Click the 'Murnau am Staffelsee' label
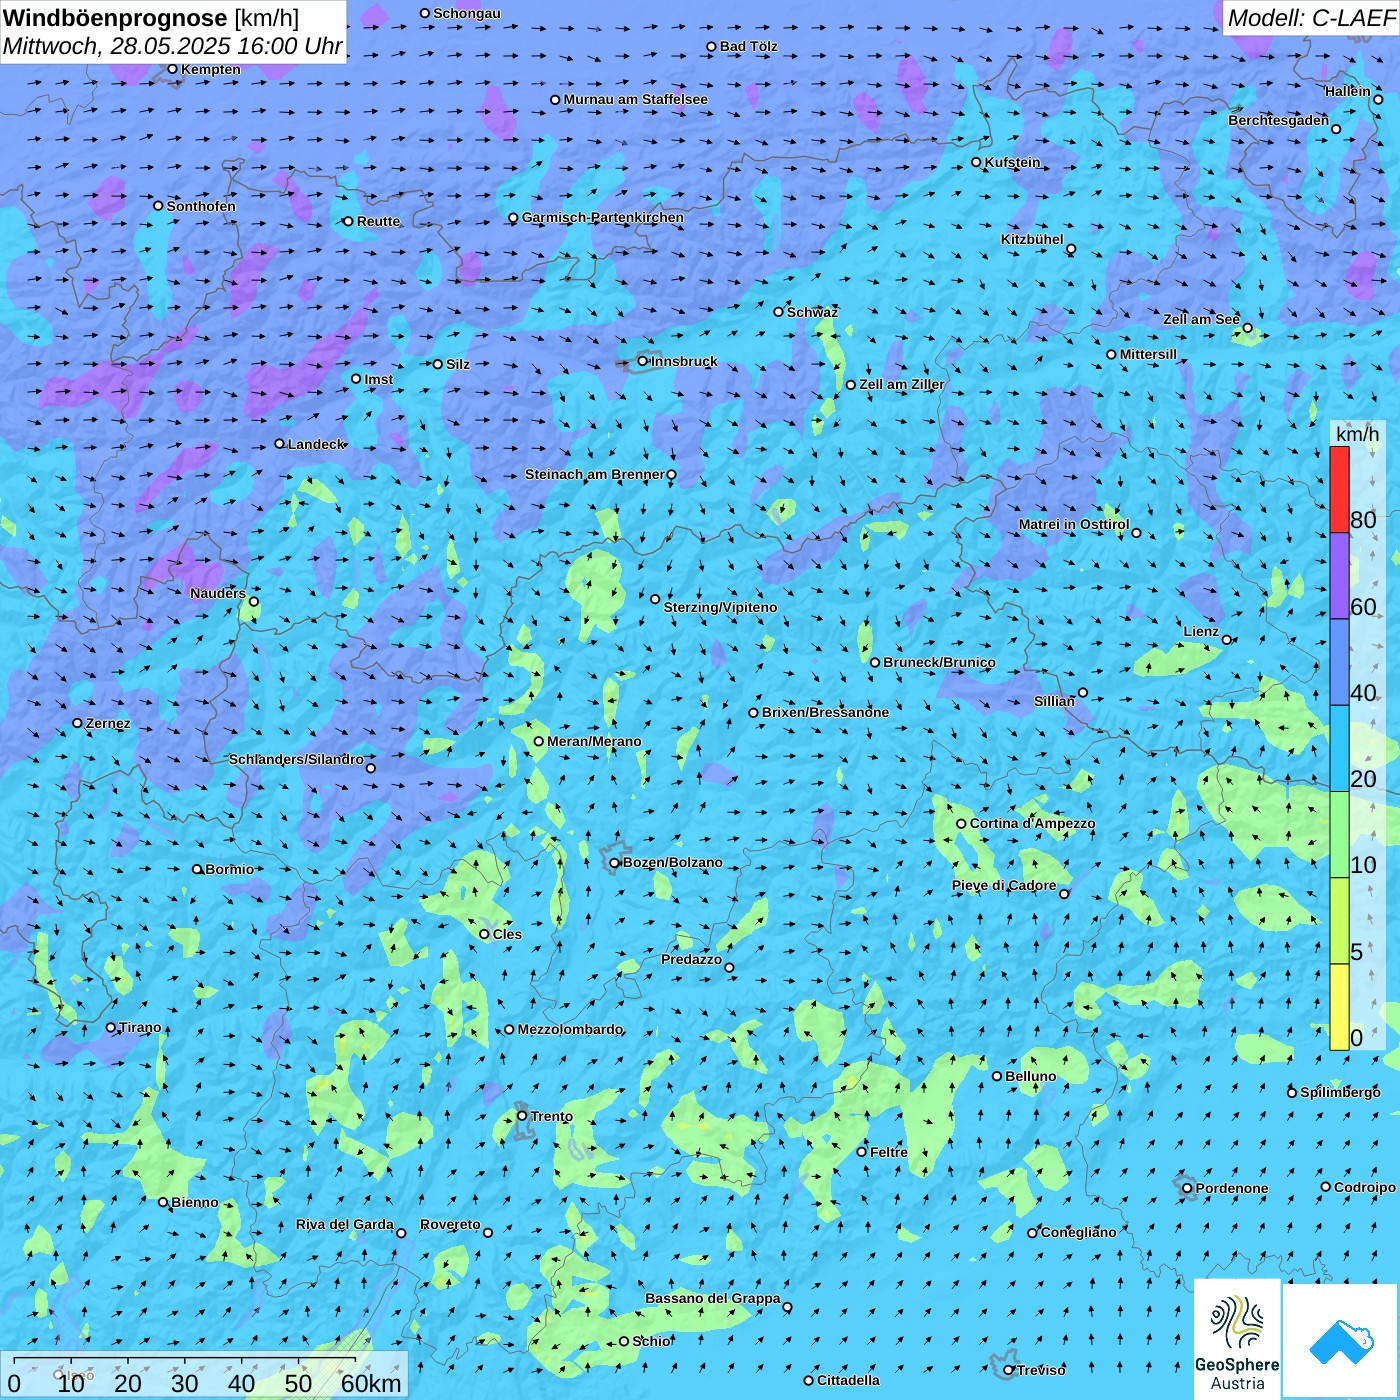1400x1400 pixels. pos(636,99)
